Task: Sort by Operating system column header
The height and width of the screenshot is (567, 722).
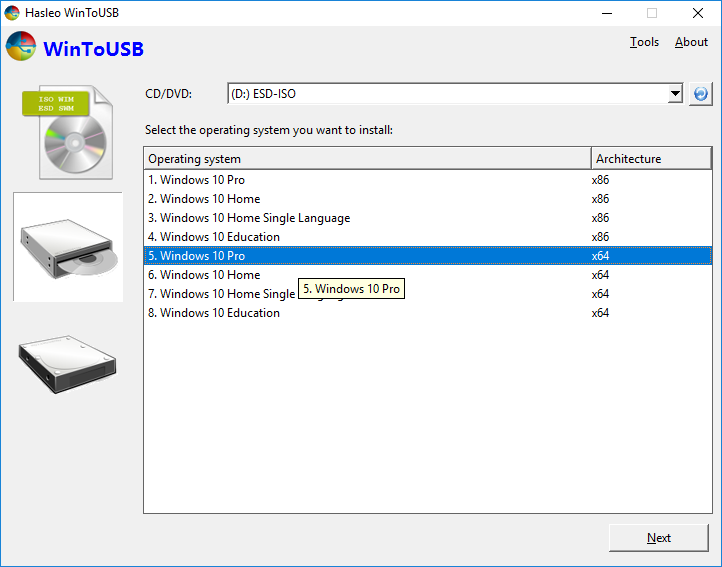Action: coord(367,158)
